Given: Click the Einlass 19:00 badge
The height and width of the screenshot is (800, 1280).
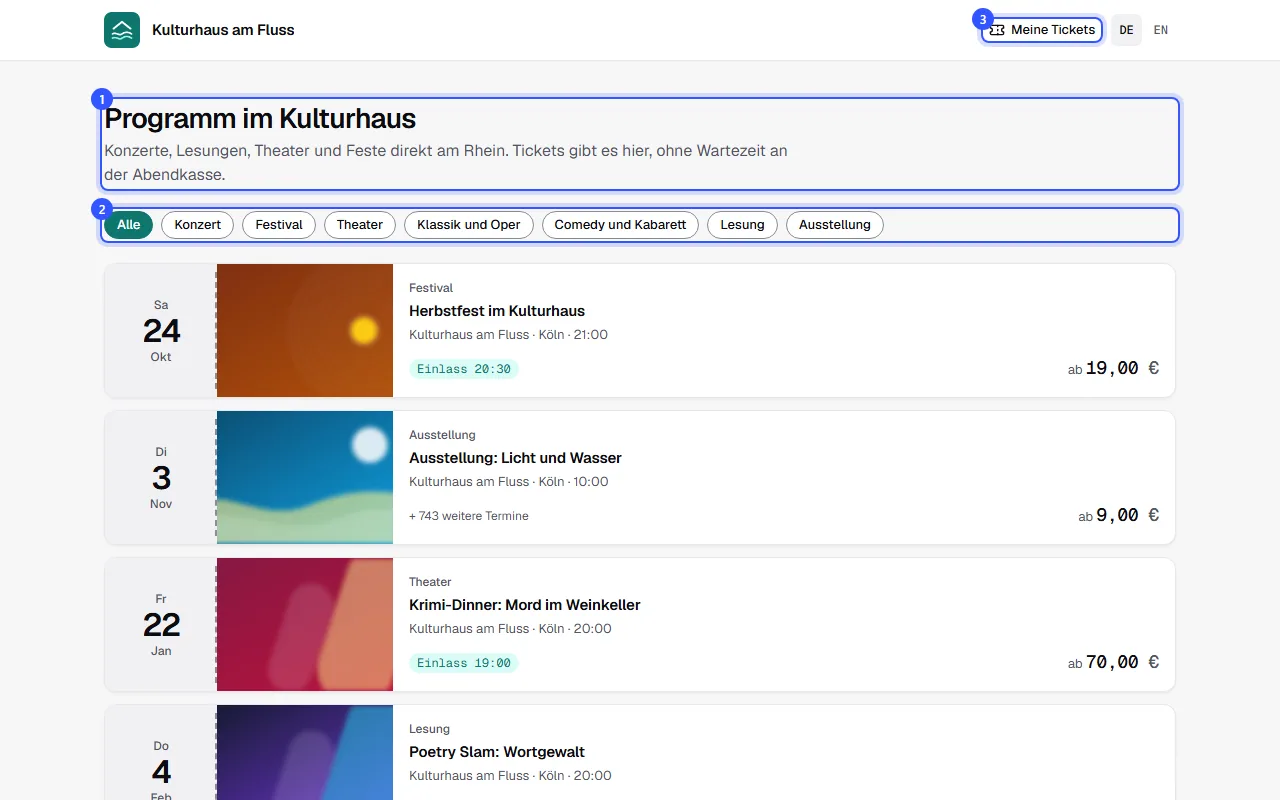Looking at the screenshot, I should [x=464, y=663].
